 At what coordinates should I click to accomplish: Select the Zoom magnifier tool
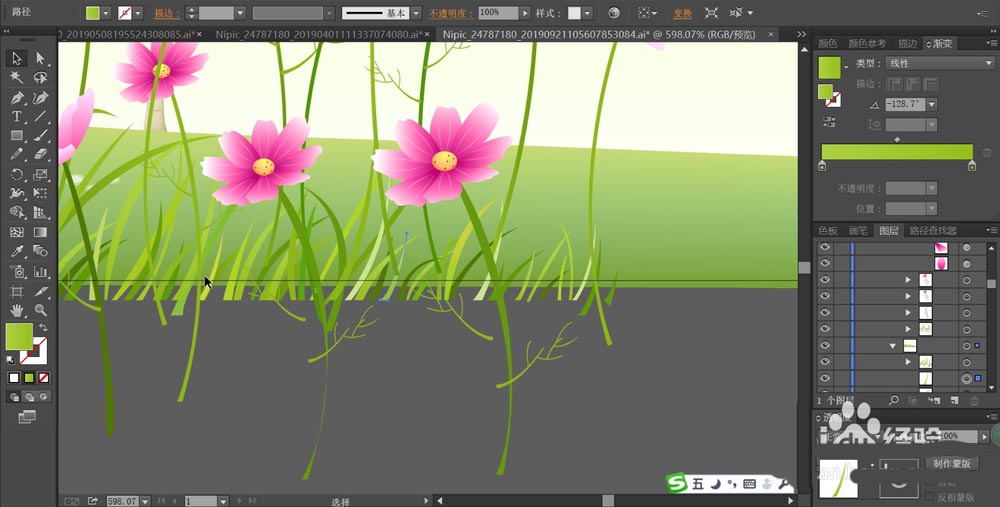click(41, 310)
